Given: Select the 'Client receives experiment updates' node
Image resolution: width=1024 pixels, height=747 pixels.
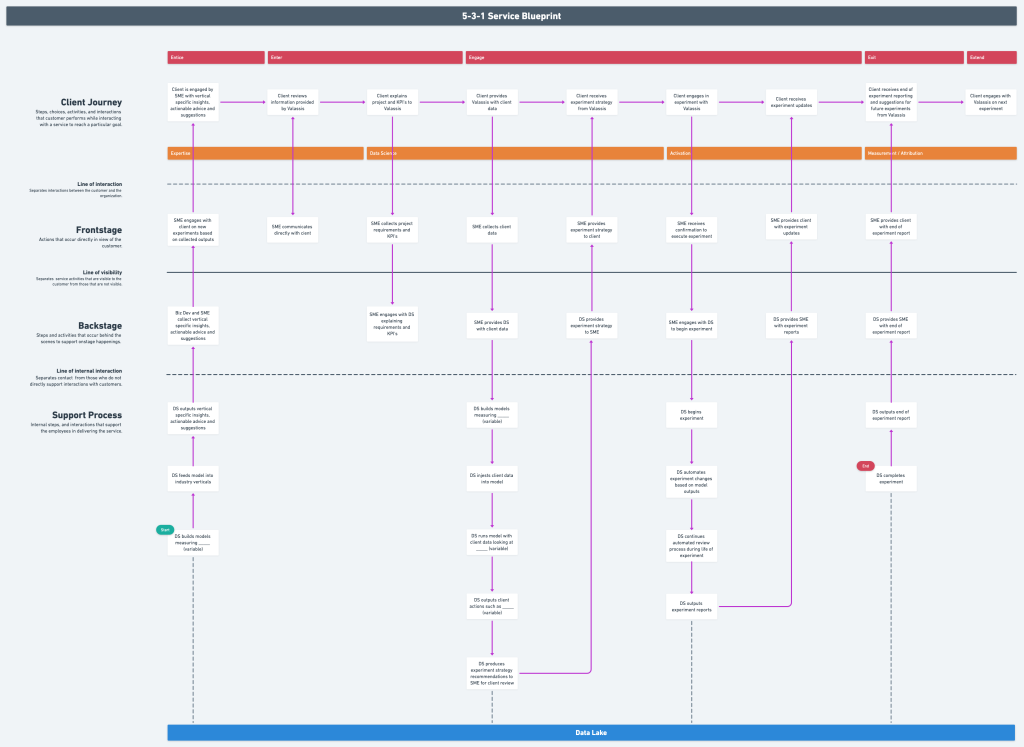Looking at the screenshot, I should click(790, 100).
